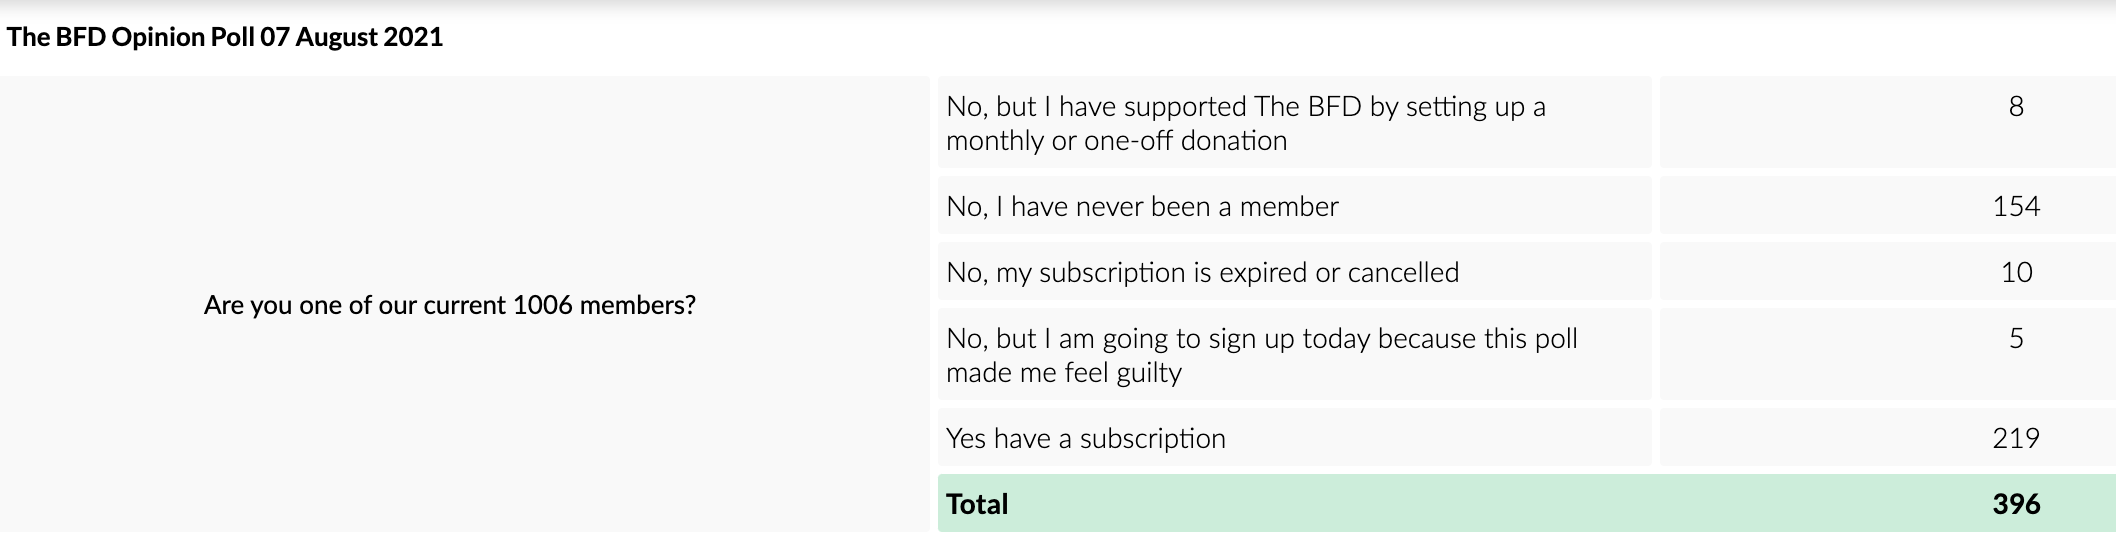This screenshot has height=536, width=2116.
Task: Click the count value 10
Action: (x=2015, y=273)
